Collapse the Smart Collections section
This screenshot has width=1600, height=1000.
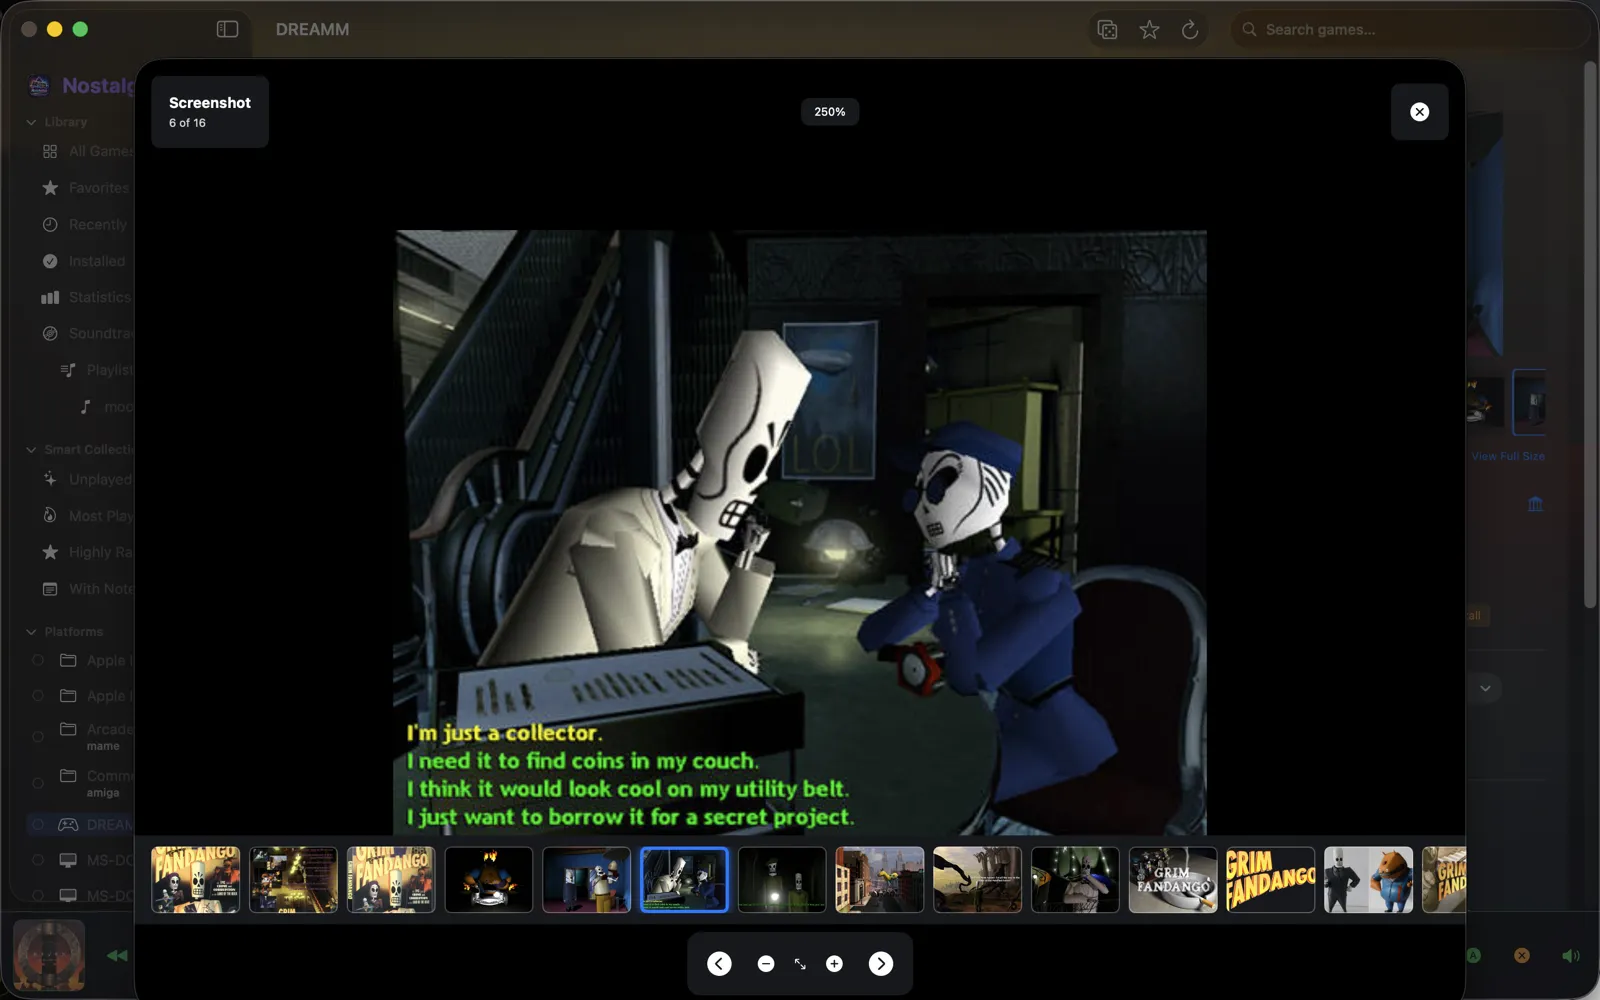click(31, 450)
